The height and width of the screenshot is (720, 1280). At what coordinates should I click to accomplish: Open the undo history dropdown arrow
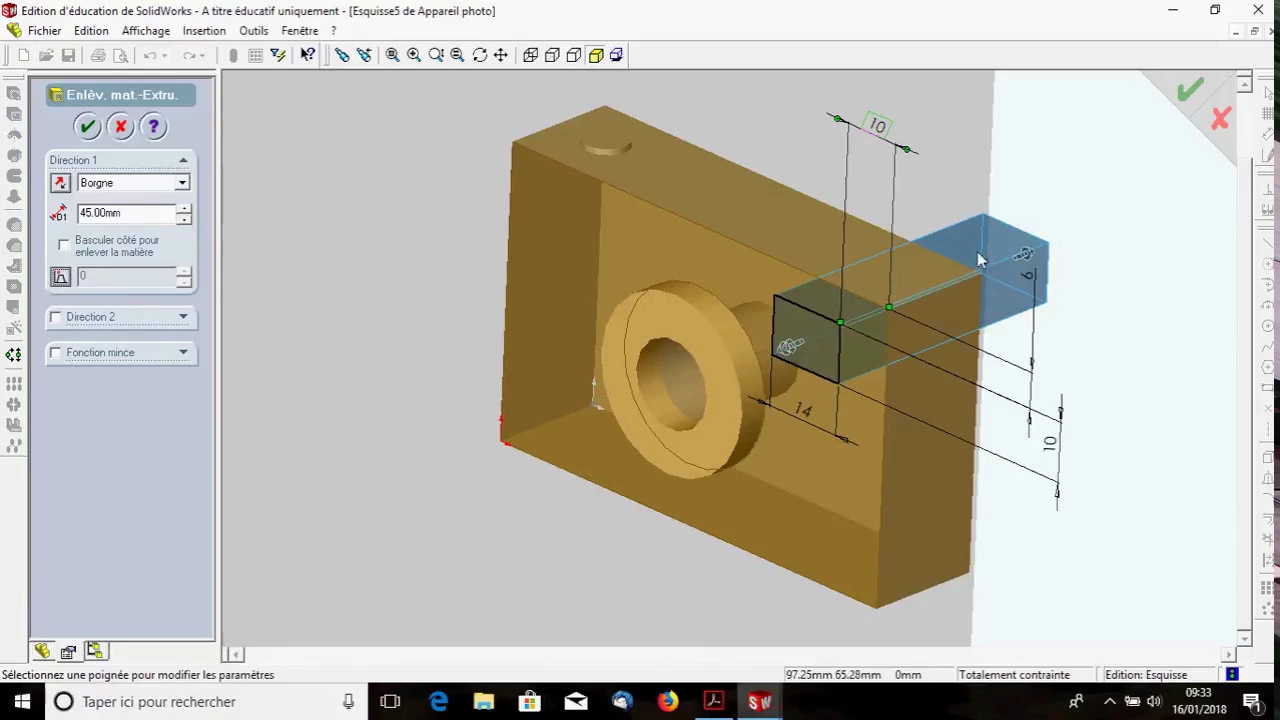coord(164,55)
